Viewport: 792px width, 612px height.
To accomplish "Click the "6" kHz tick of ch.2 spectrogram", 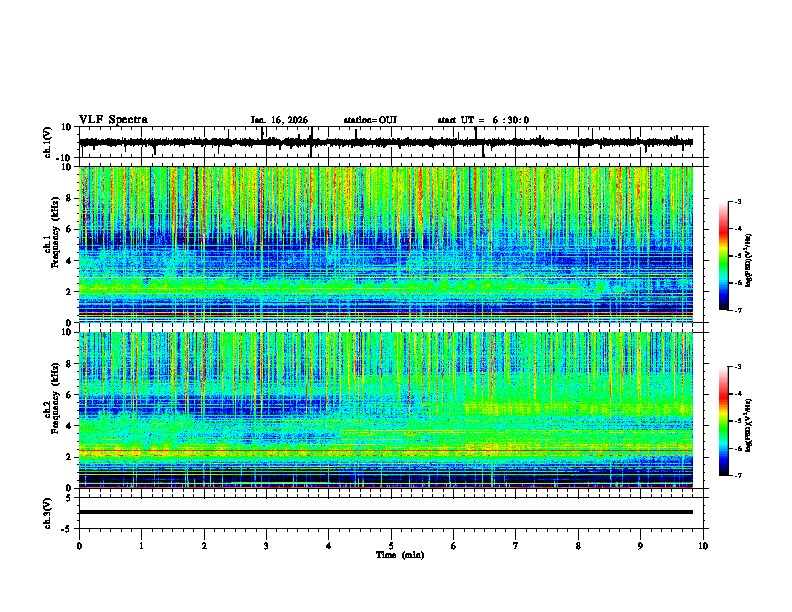I will [70, 394].
